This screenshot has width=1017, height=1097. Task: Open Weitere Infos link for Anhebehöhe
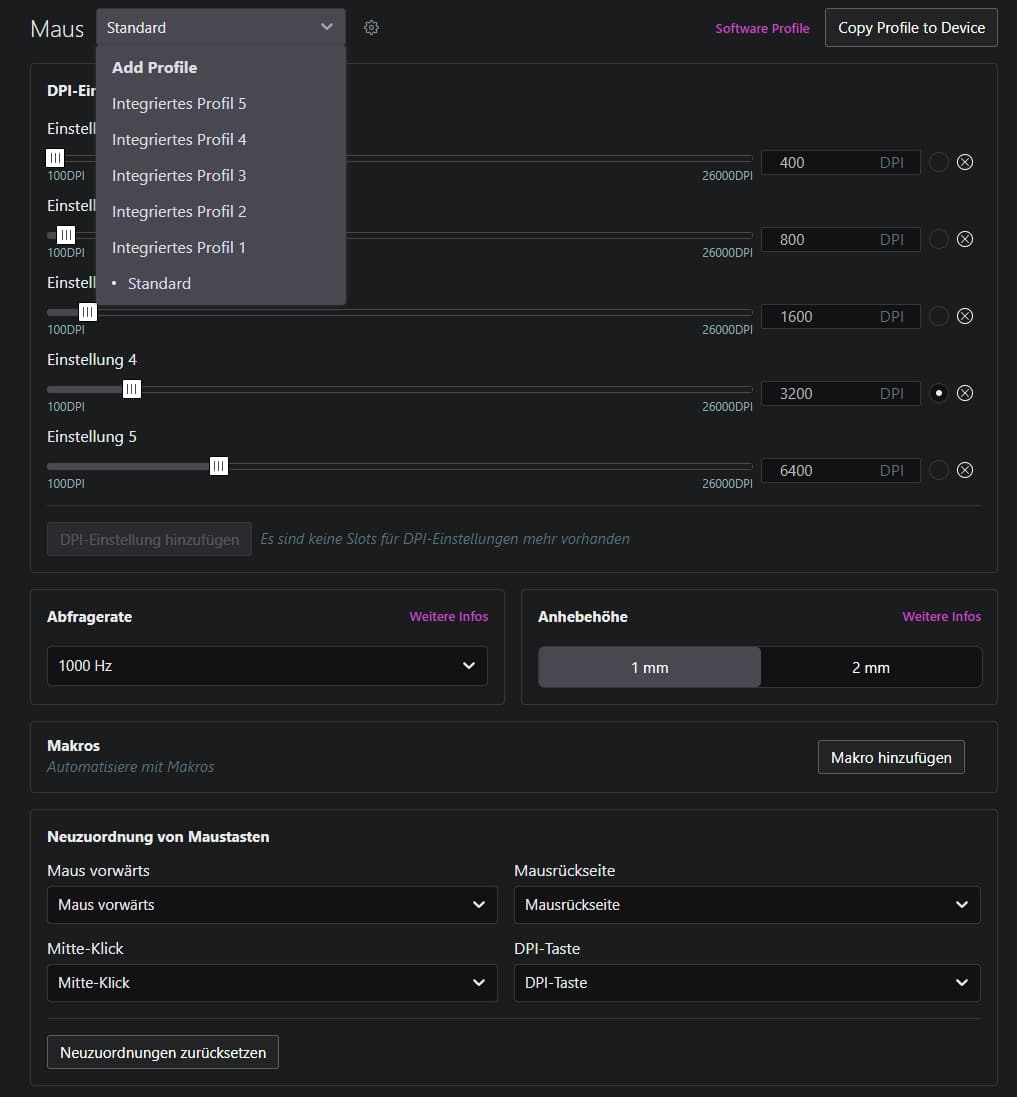pos(941,617)
